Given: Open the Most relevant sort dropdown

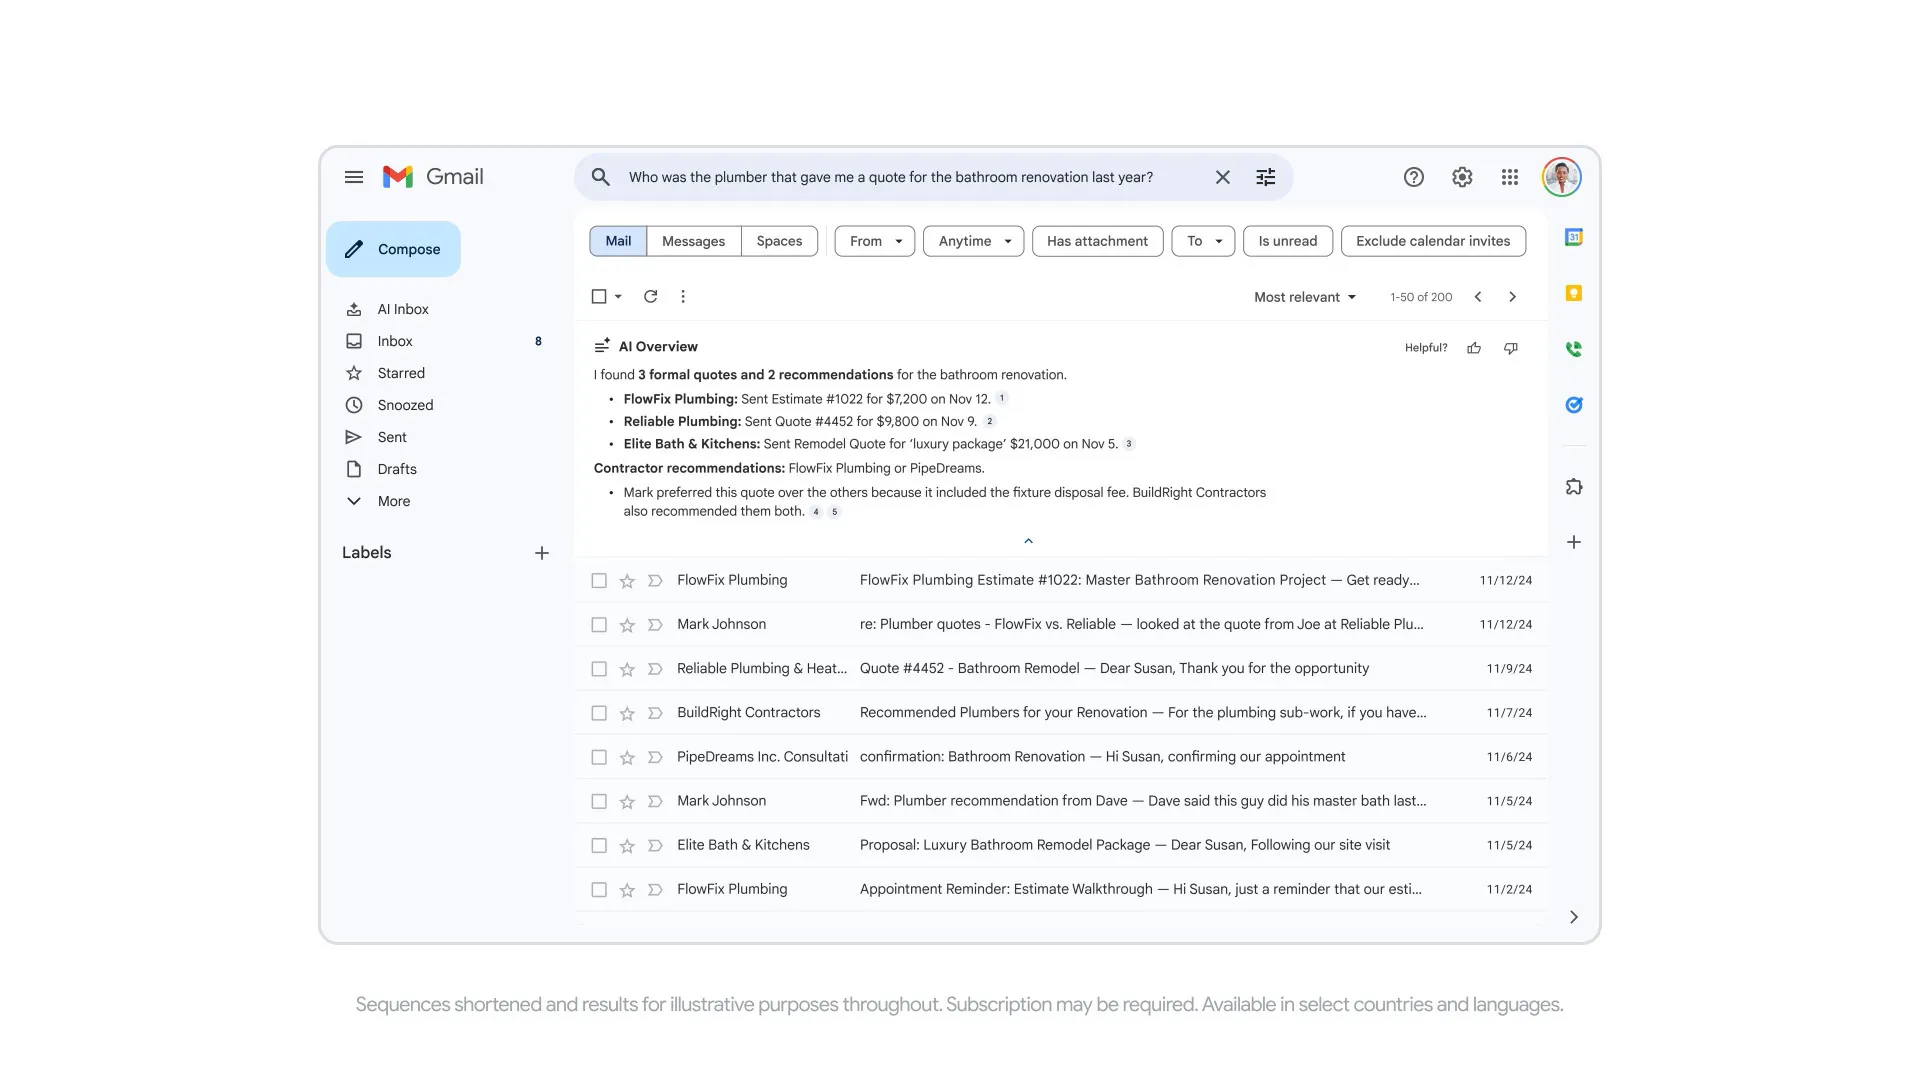Looking at the screenshot, I should coord(1304,296).
